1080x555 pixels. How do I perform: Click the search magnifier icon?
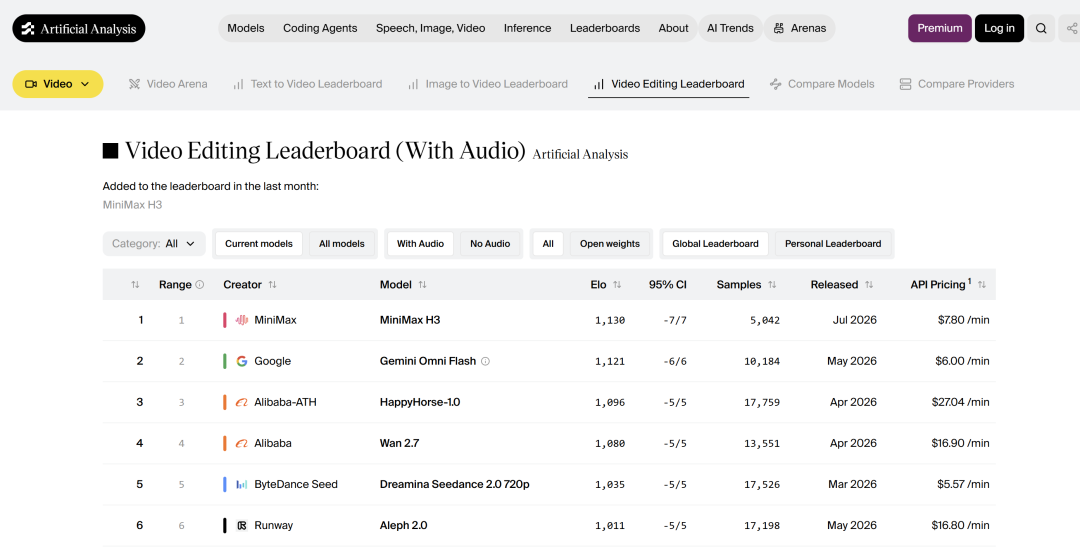pos(1041,28)
